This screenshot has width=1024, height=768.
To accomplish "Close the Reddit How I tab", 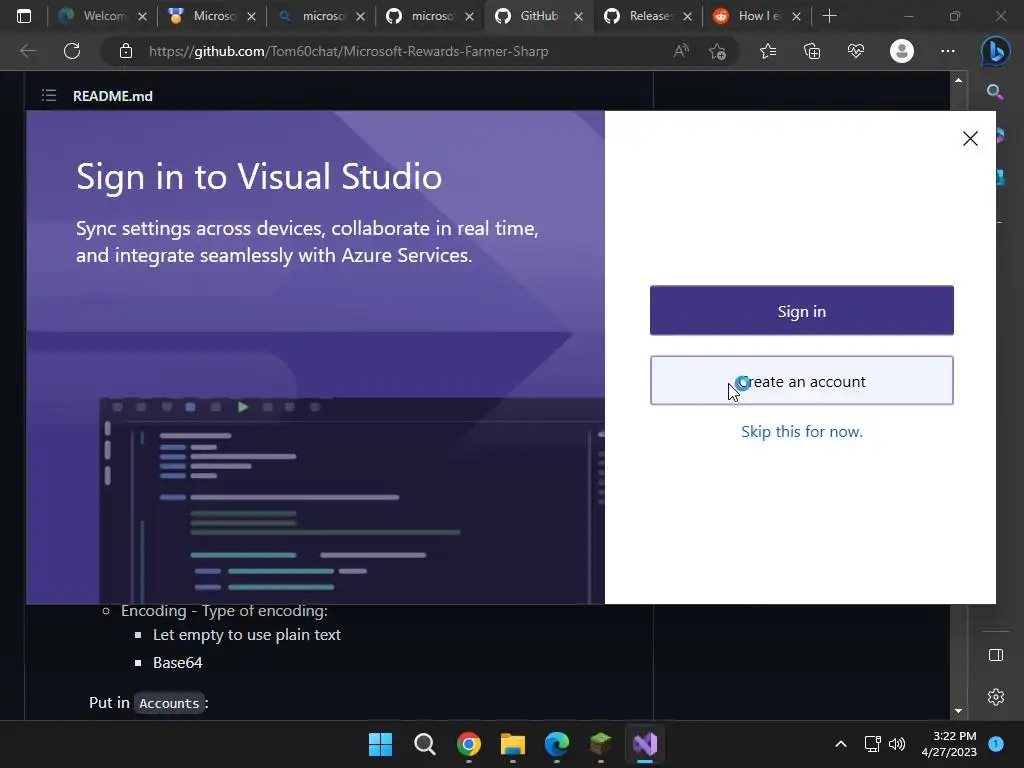I will (796, 17).
